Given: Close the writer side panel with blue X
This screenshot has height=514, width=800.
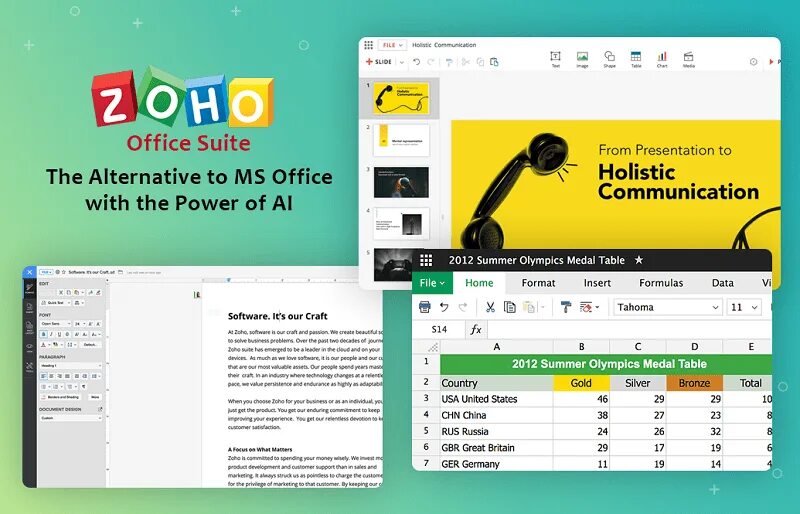Looking at the screenshot, I should (30, 272).
